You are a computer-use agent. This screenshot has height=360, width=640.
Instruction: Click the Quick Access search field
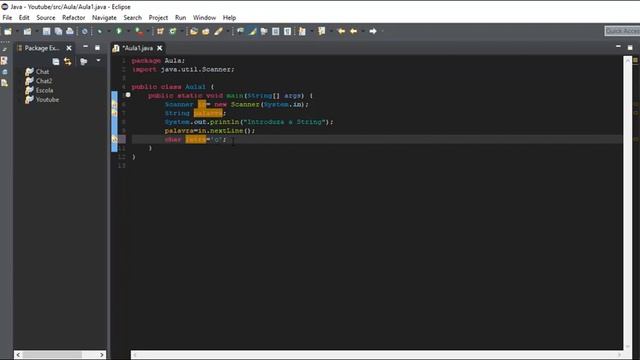[622, 31]
